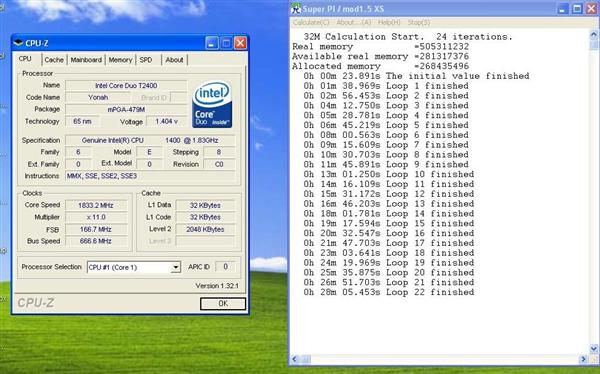The image size is (600, 374).
Task: Click the 'Loop 1 finished' line
Action: click(386, 86)
